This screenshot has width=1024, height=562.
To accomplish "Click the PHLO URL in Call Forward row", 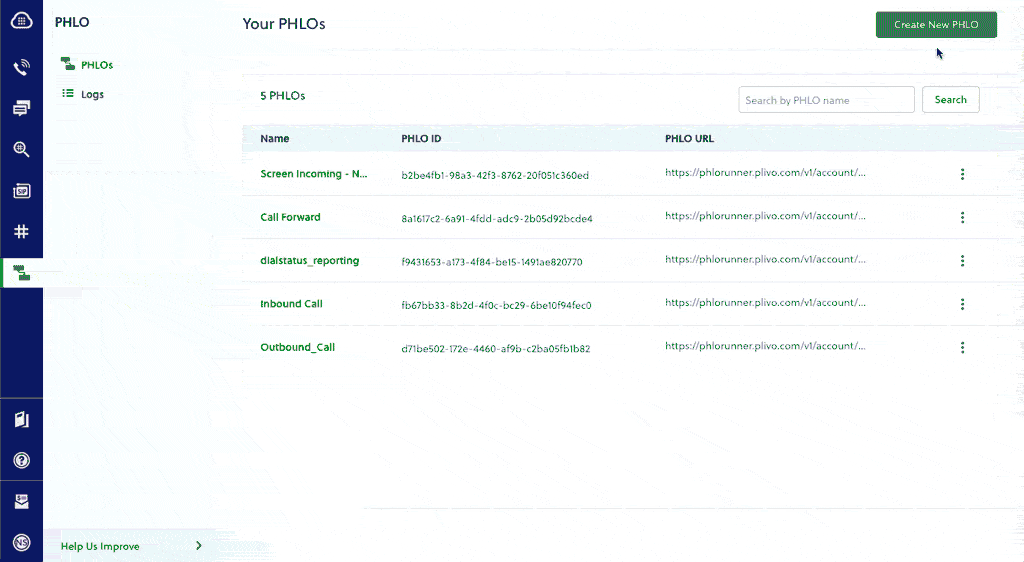I will point(765,216).
